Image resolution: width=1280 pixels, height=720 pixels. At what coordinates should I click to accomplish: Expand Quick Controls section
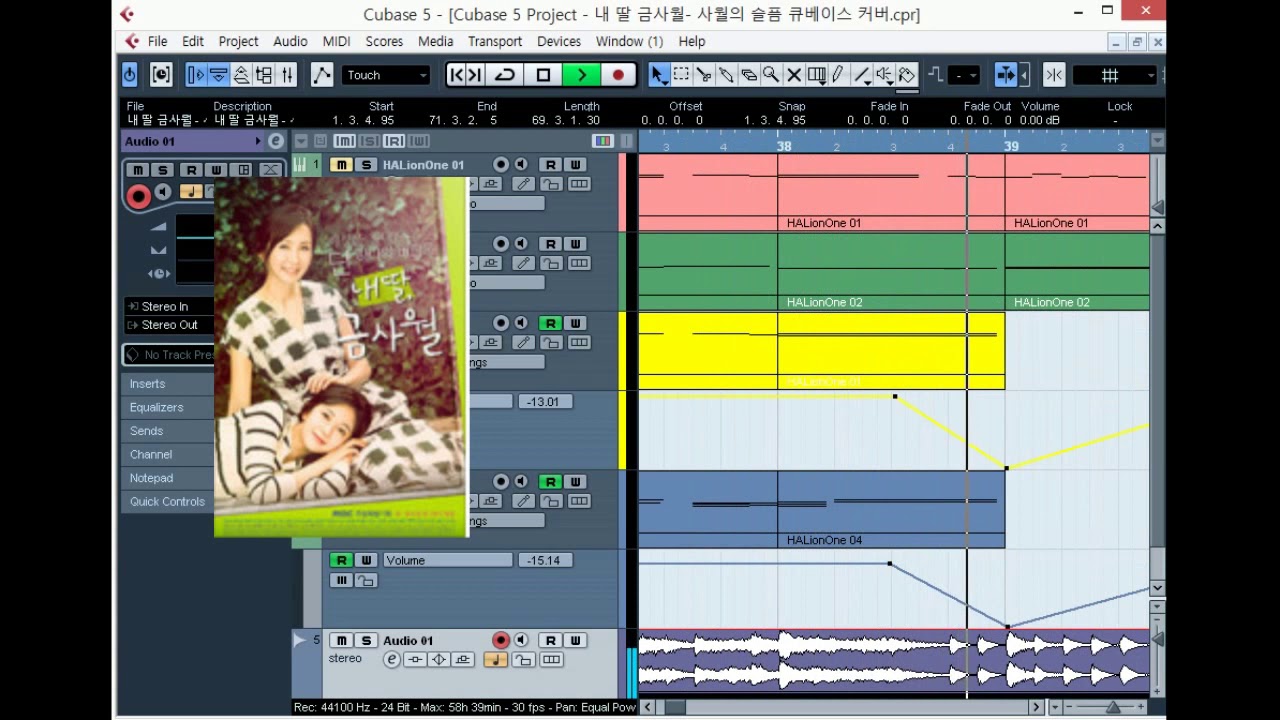pyautogui.click(x=168, y=502)
